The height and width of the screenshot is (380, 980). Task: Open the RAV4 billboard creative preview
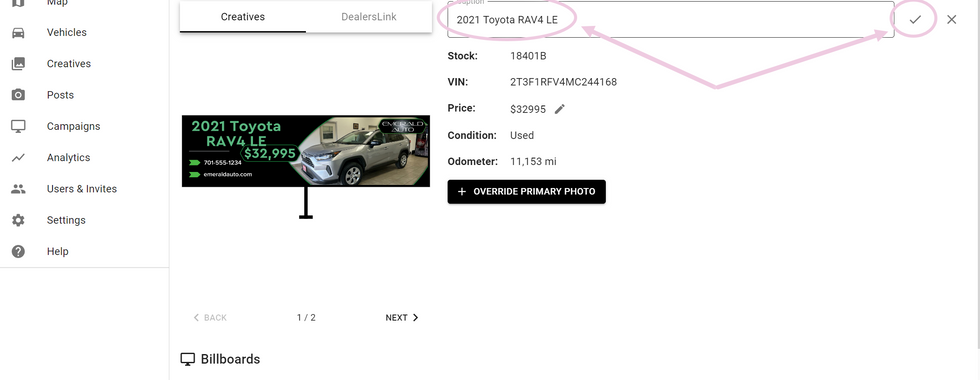pyautogui.click(x=306, y=151)
